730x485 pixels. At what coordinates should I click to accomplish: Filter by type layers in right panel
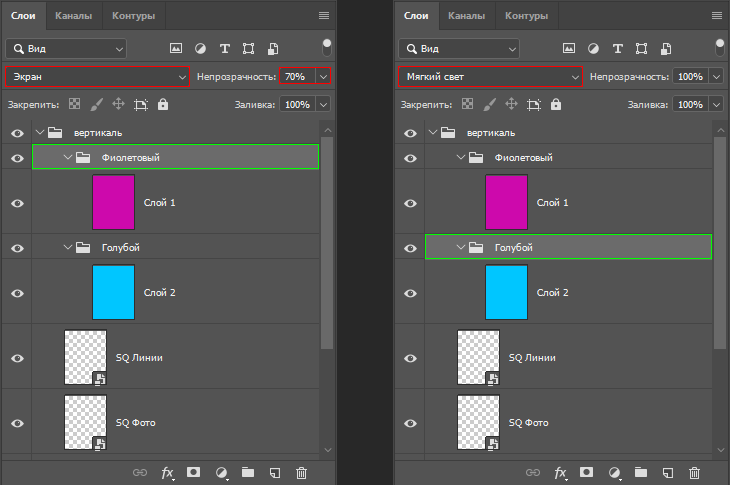tap(618, 48)
